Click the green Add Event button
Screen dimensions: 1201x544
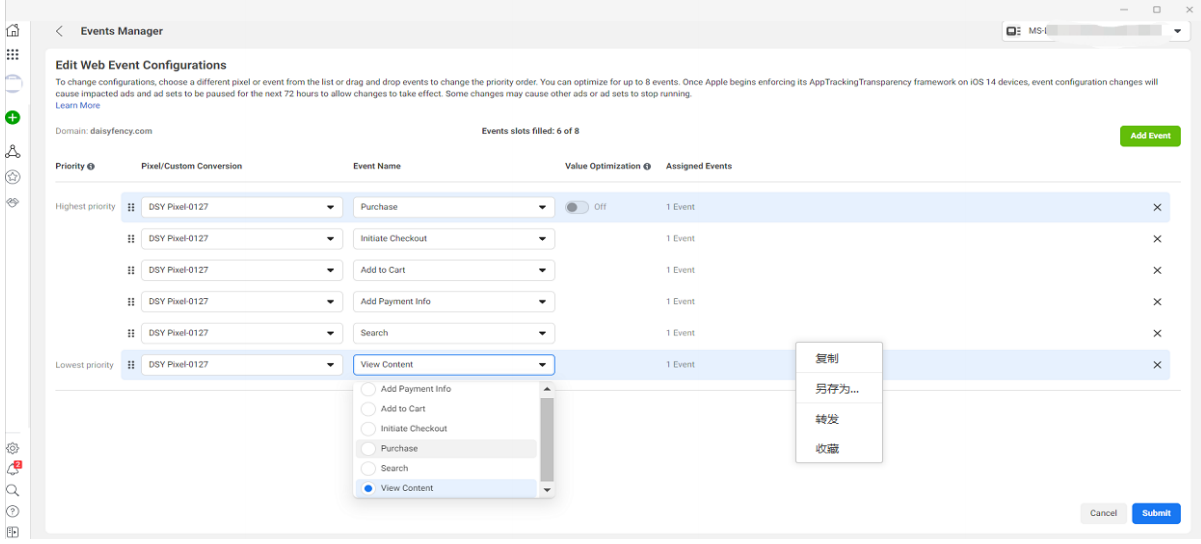1150,136
